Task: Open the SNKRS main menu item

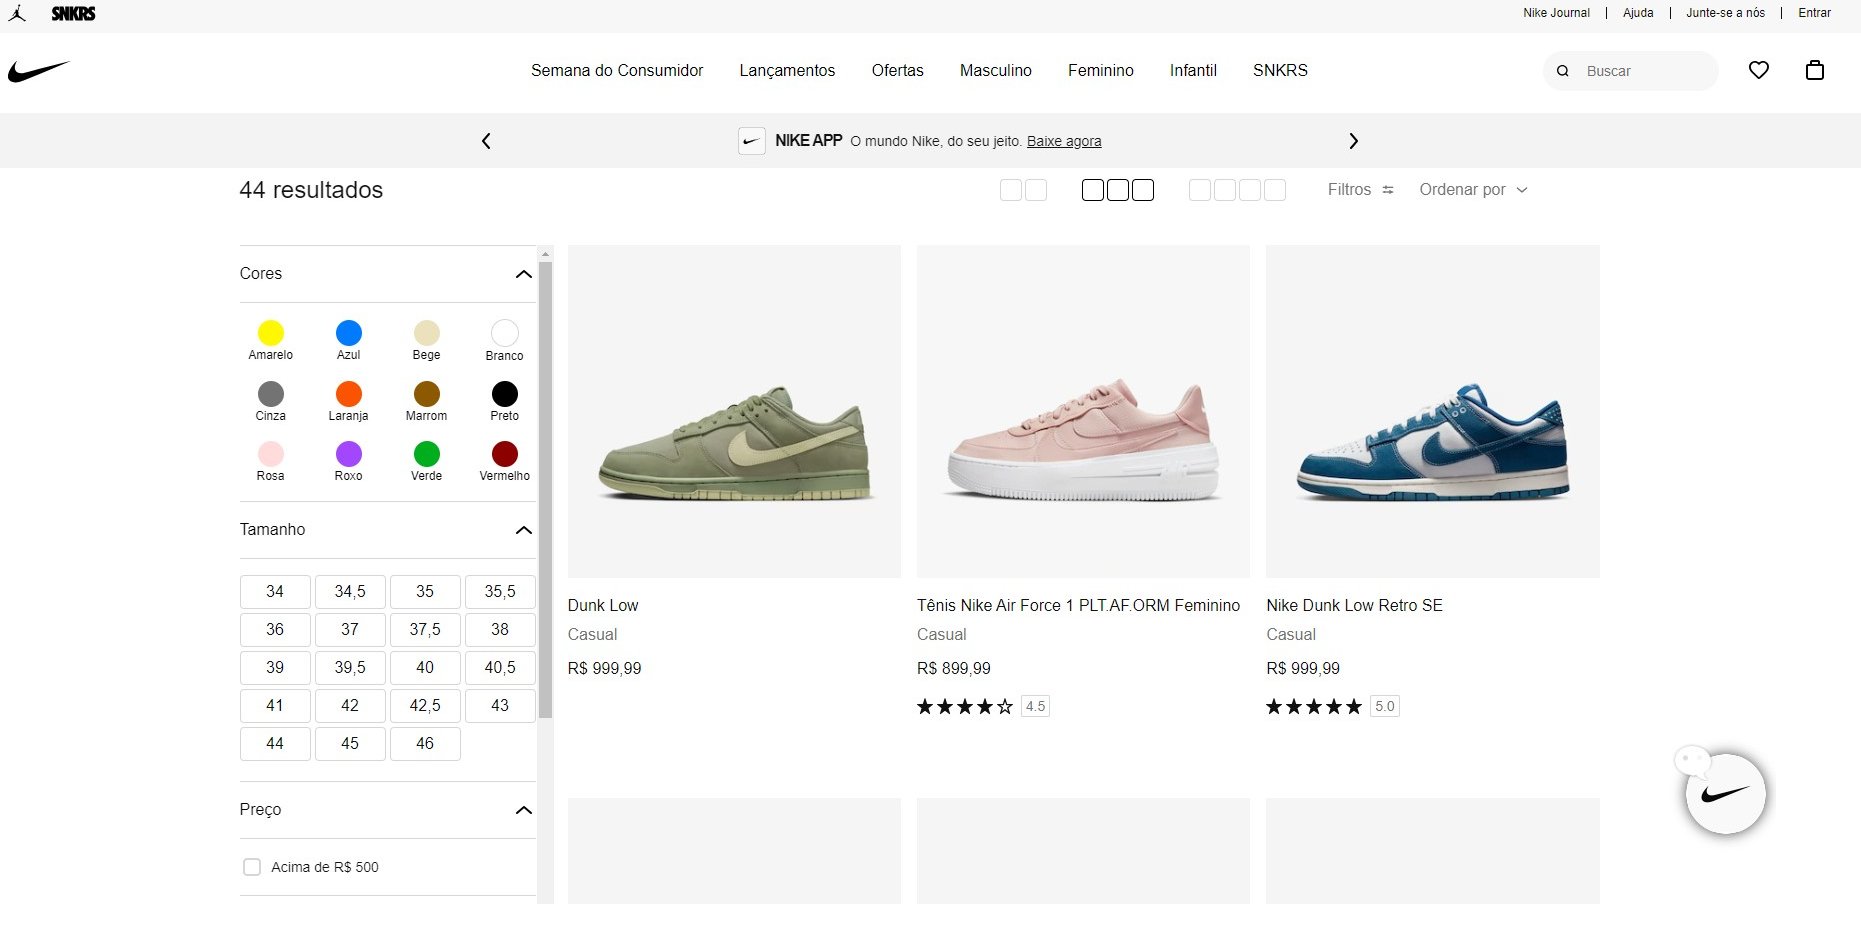Action: (x=1280, y=71)
